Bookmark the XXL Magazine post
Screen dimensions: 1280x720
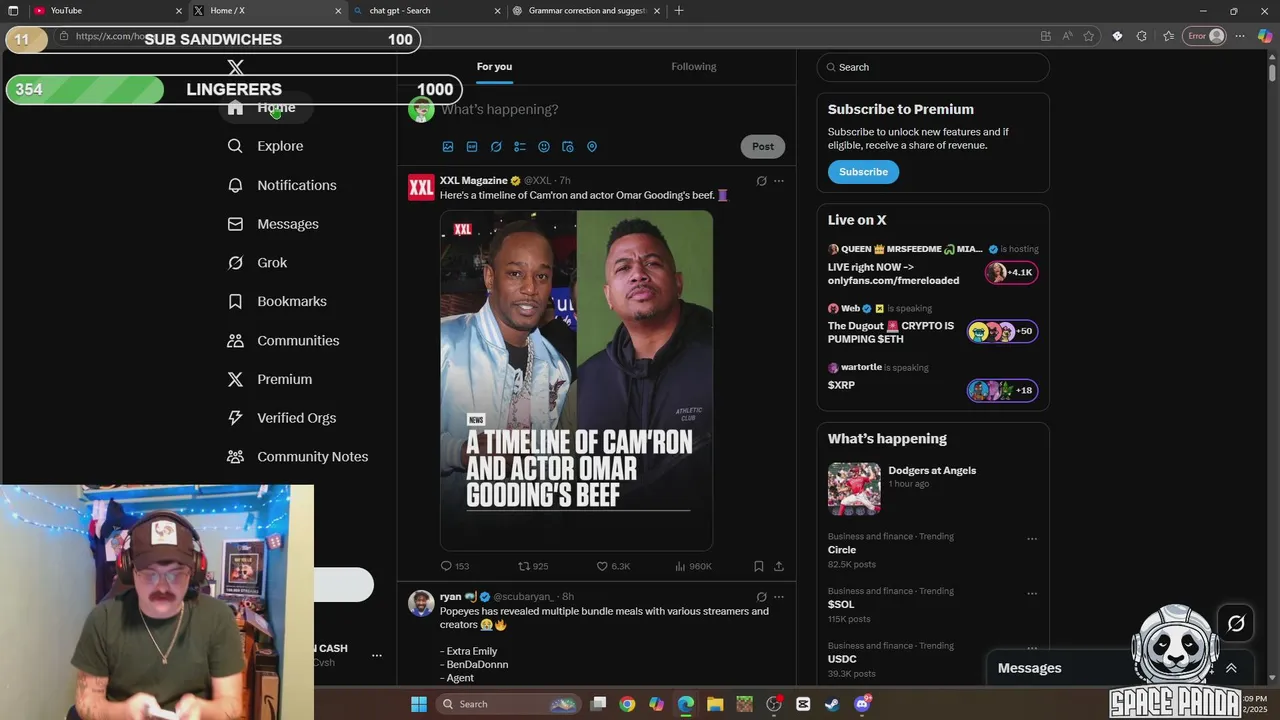[759, 566]
